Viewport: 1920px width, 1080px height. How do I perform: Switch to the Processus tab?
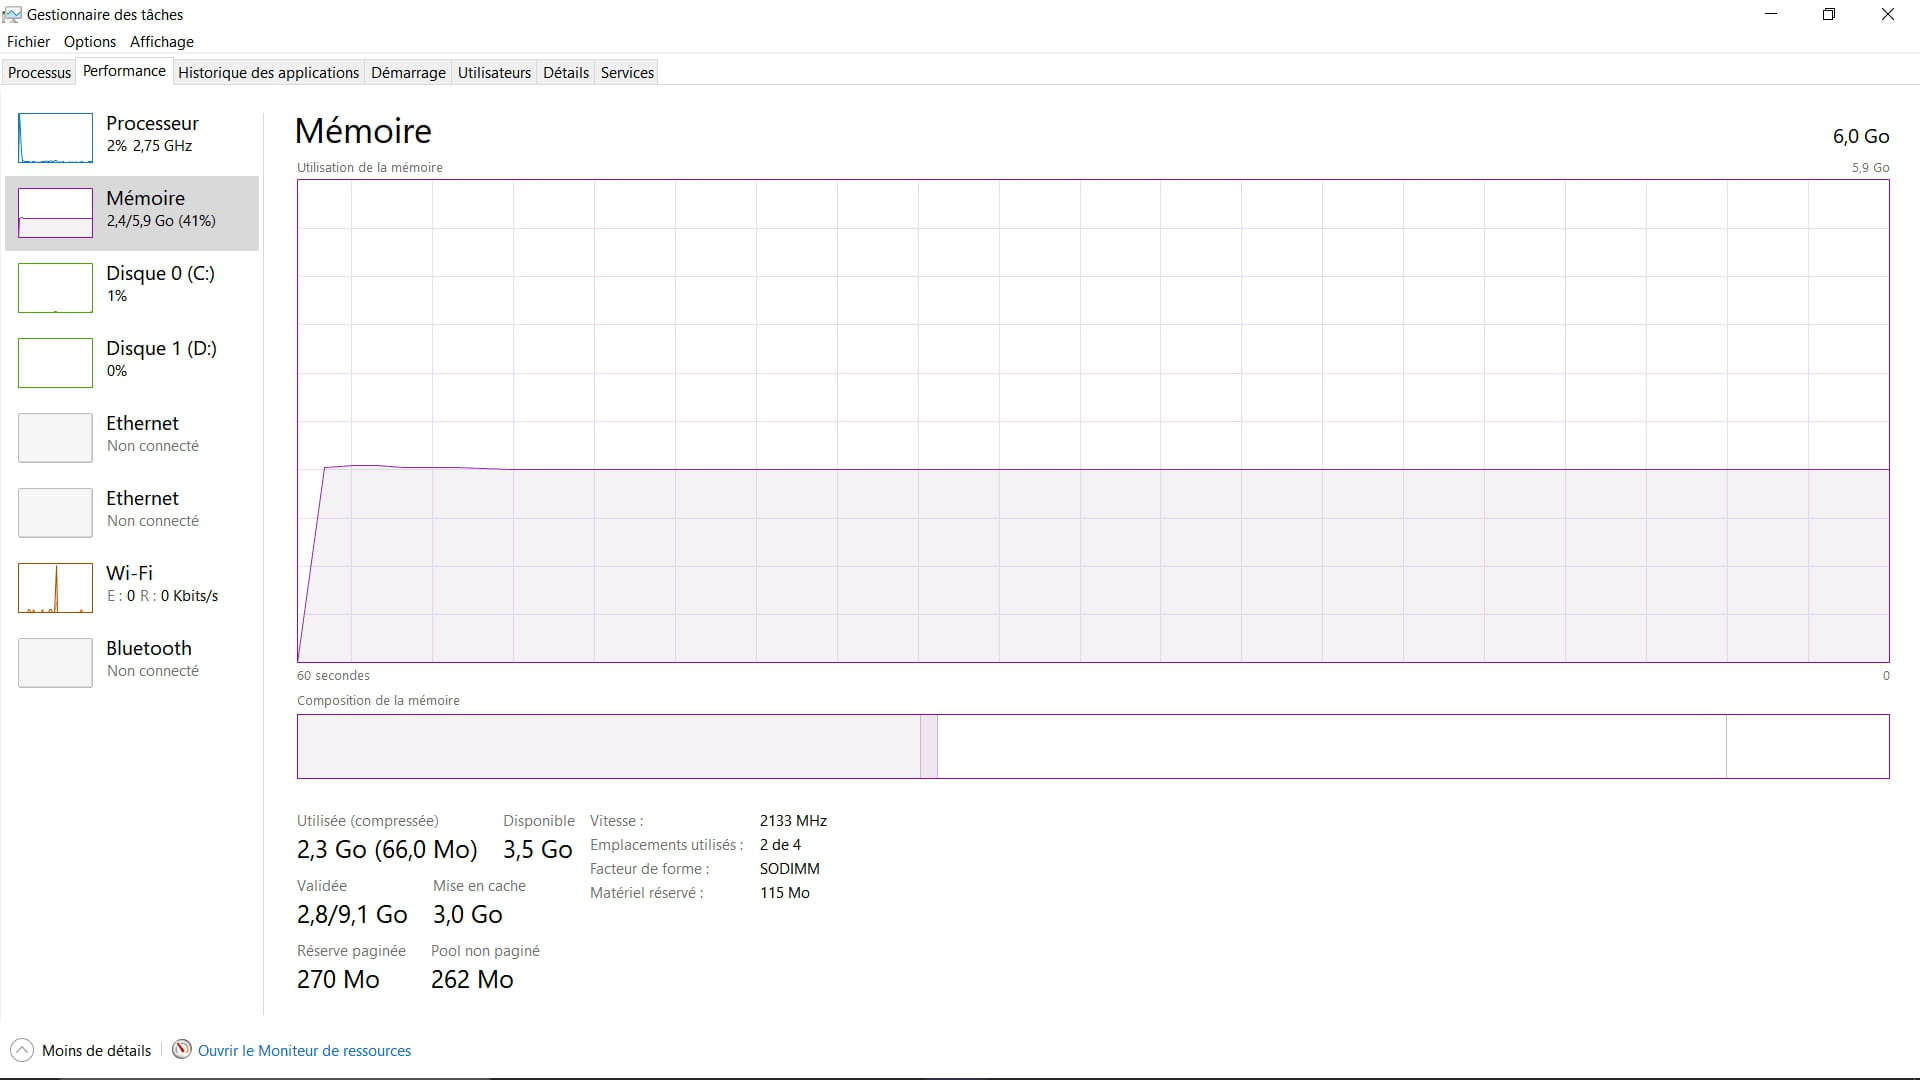(40, 73)
